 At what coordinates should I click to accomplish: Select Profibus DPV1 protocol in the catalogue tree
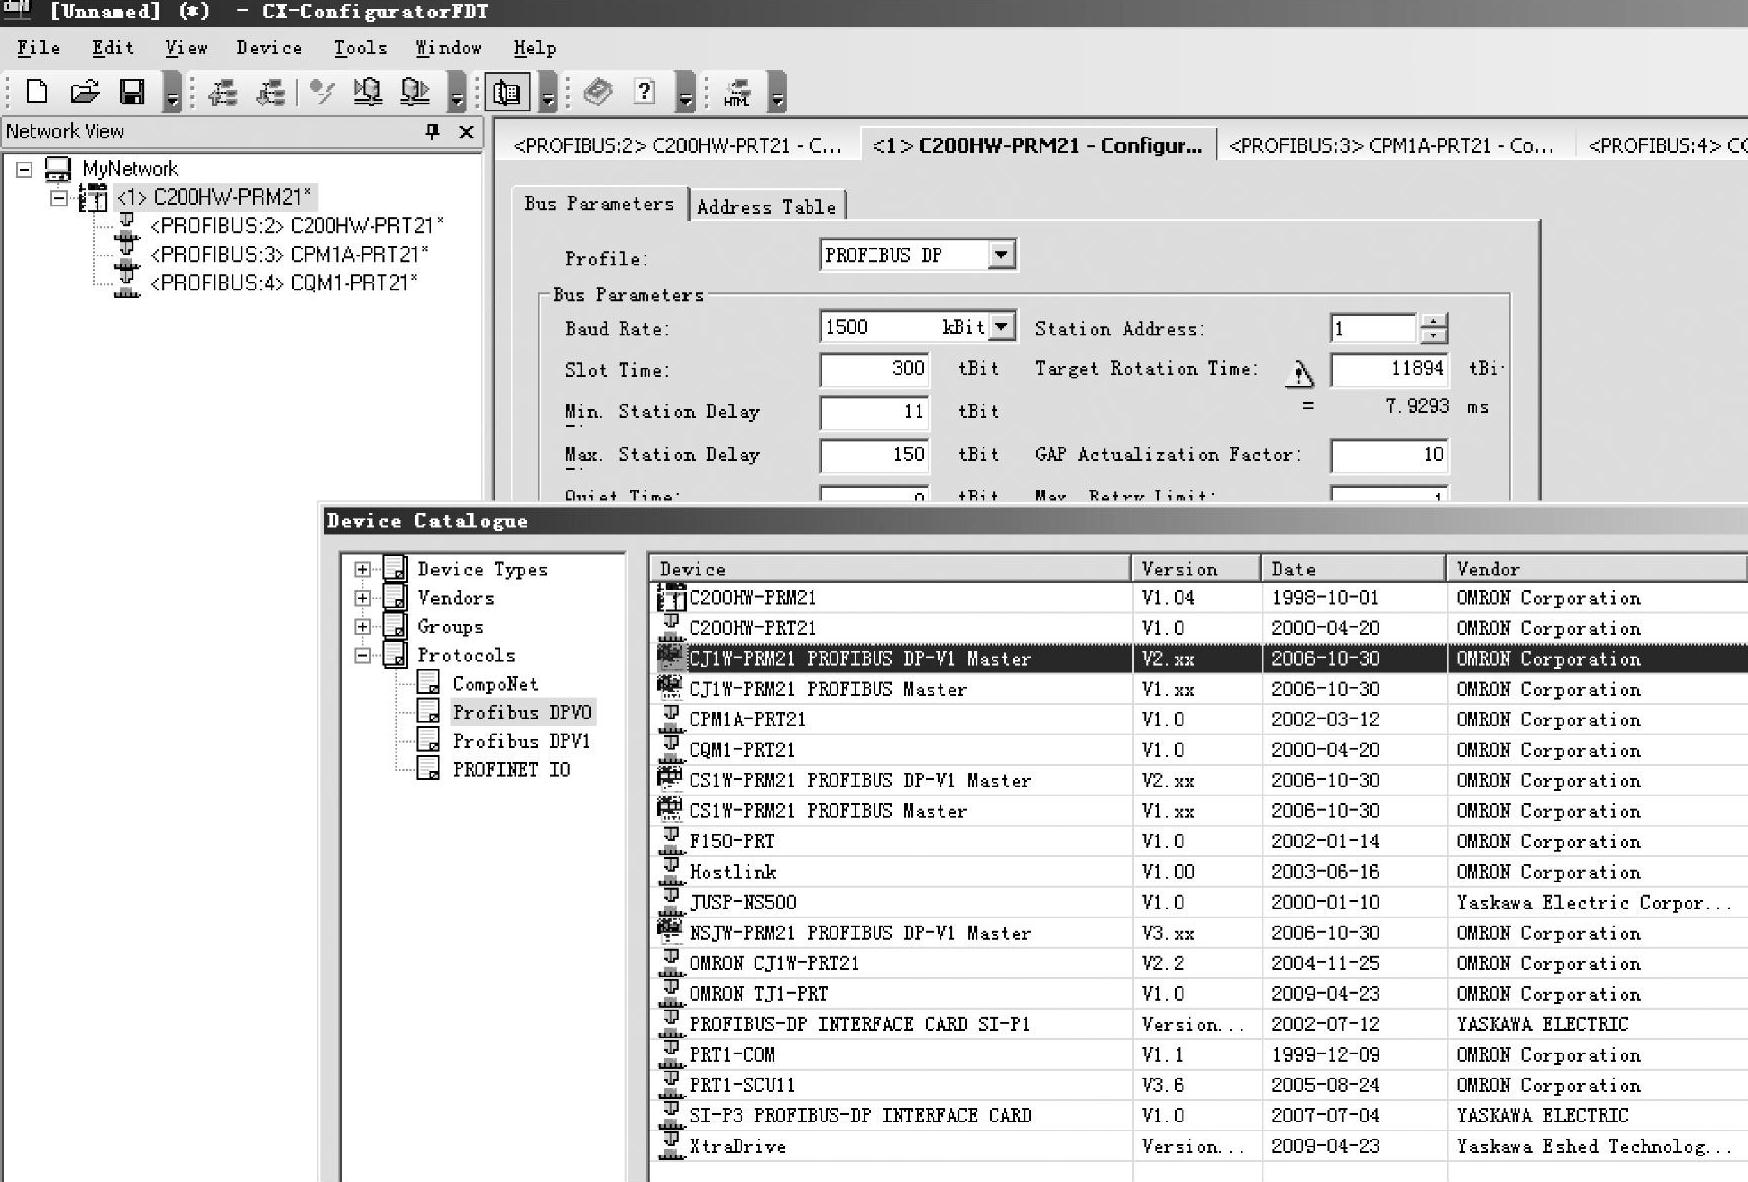click(x=520, y=741)
